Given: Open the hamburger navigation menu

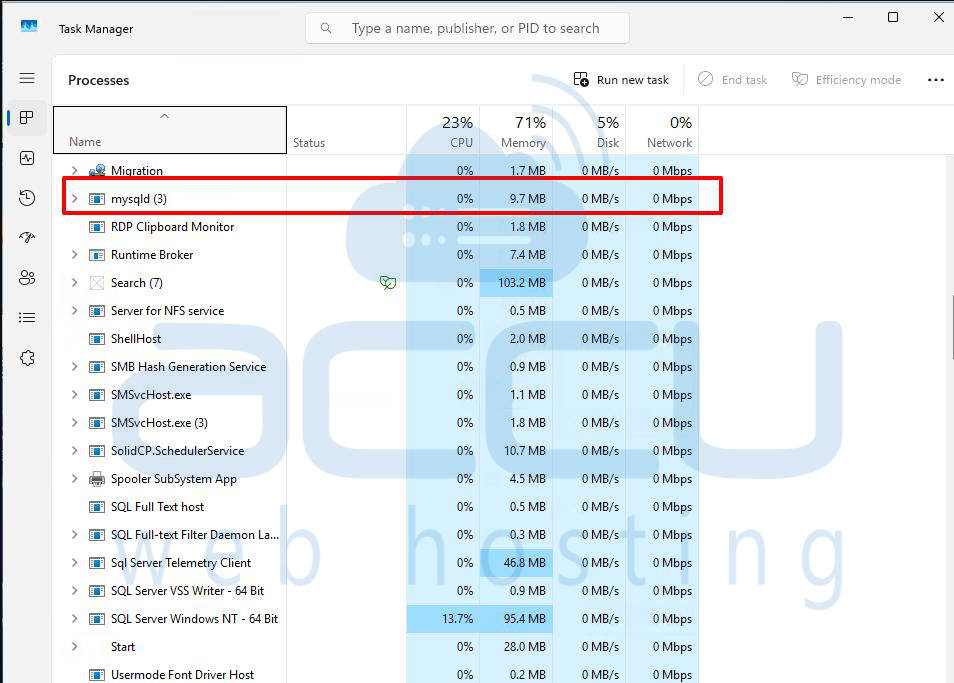Looking at the screenshot, I should point(27,78).
